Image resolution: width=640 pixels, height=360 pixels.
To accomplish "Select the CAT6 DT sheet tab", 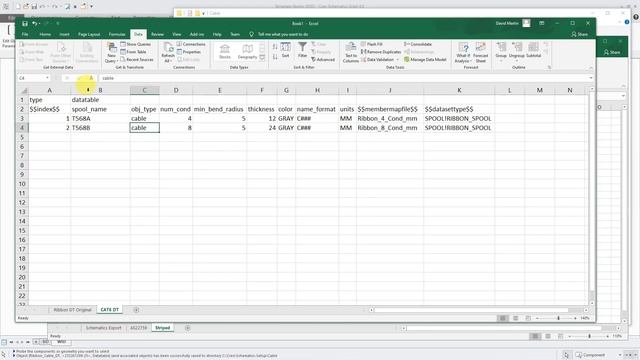I will coord(109,310).
